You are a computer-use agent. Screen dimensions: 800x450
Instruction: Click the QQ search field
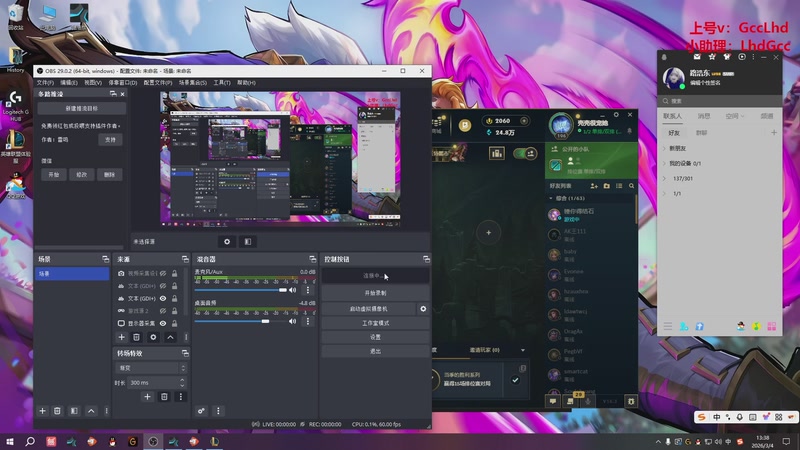(x=719, y=101)
